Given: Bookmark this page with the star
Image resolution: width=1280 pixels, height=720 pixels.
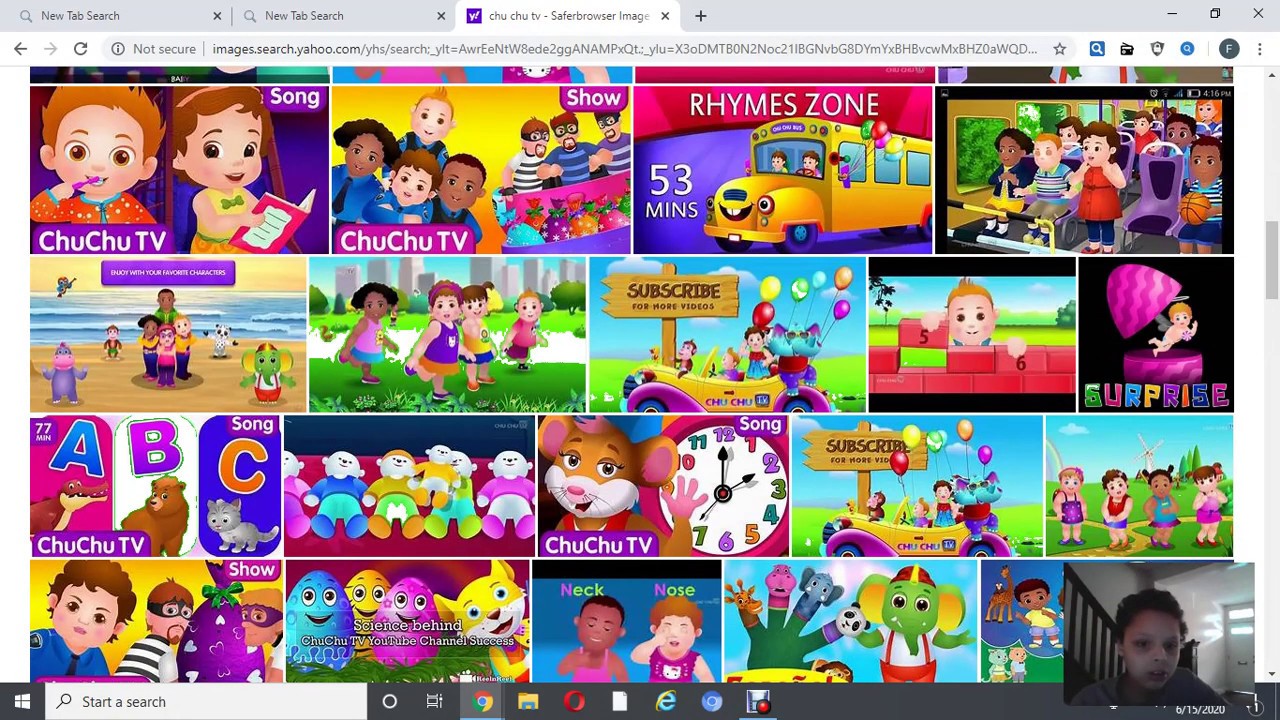Looking at the screenshot, I should tap(1059, 48).
